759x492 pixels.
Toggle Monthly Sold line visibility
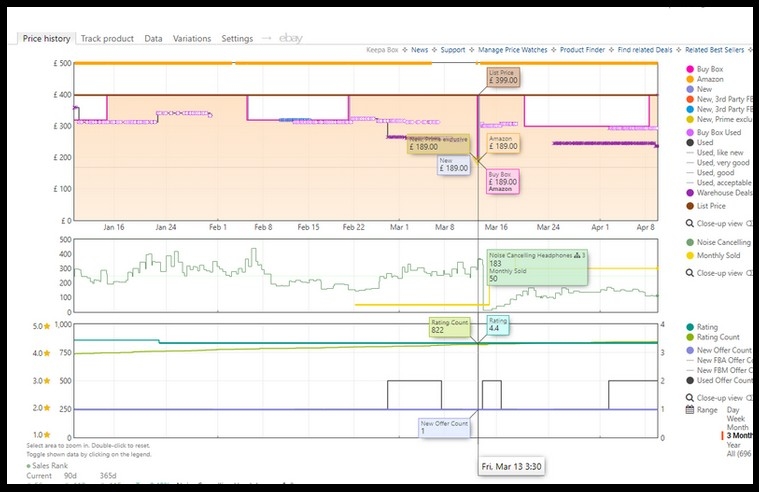[688, 255]
